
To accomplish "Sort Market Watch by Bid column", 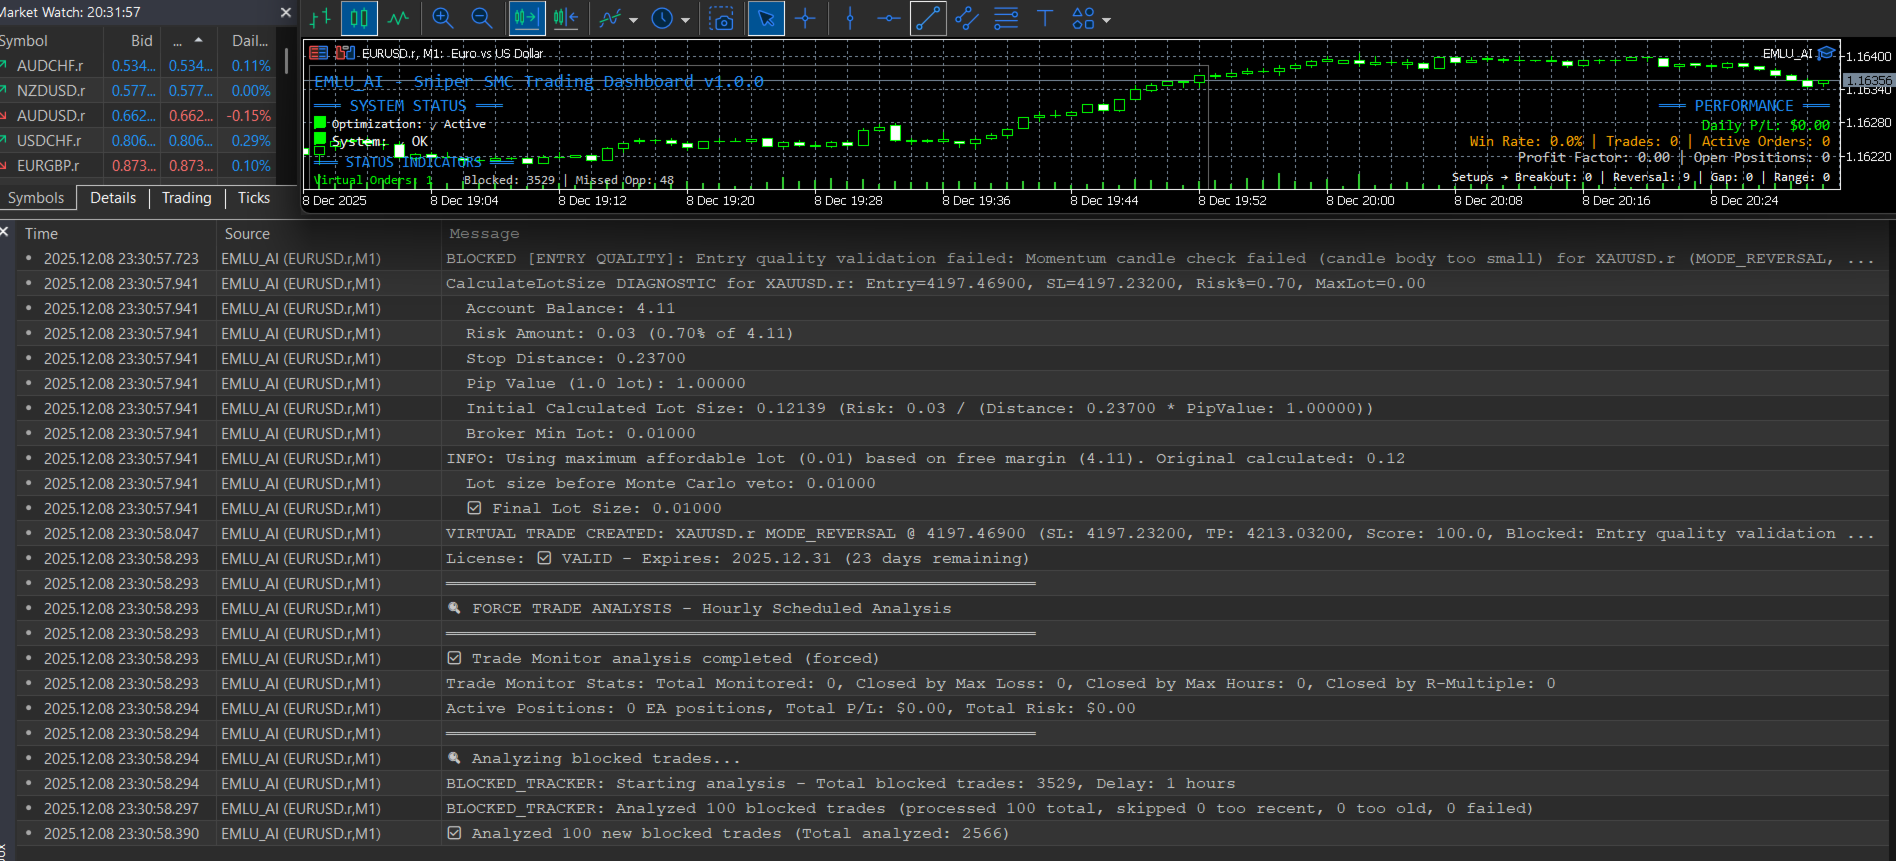I will (x=132, y=41).
